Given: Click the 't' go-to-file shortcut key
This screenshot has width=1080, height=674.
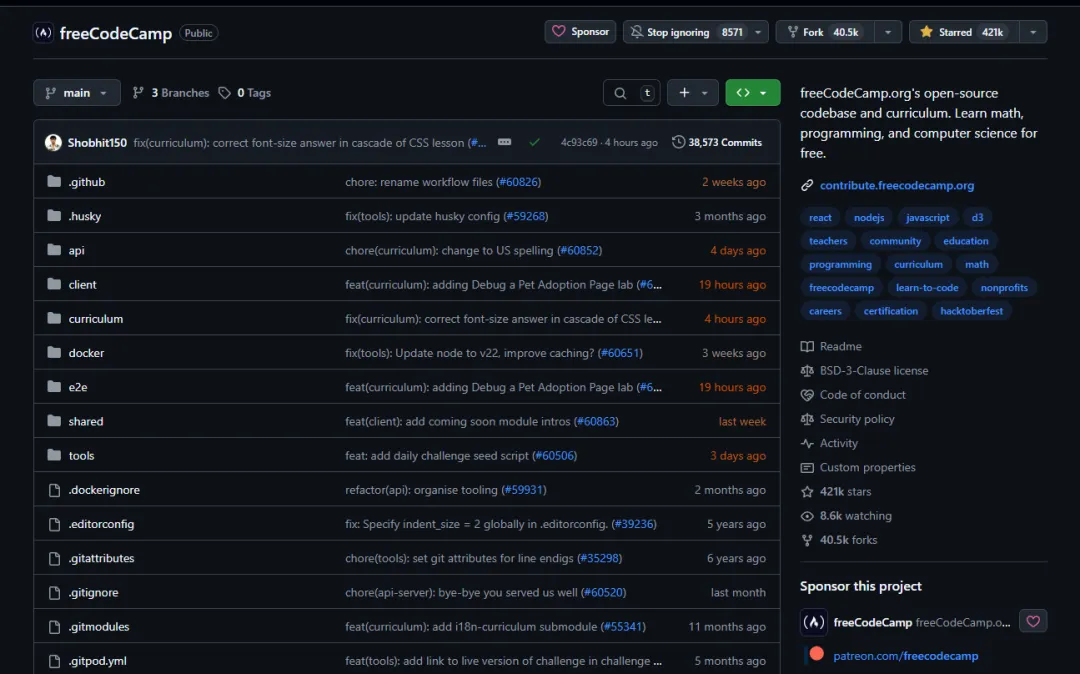Looking at the screenshot, I should point(647,93).
